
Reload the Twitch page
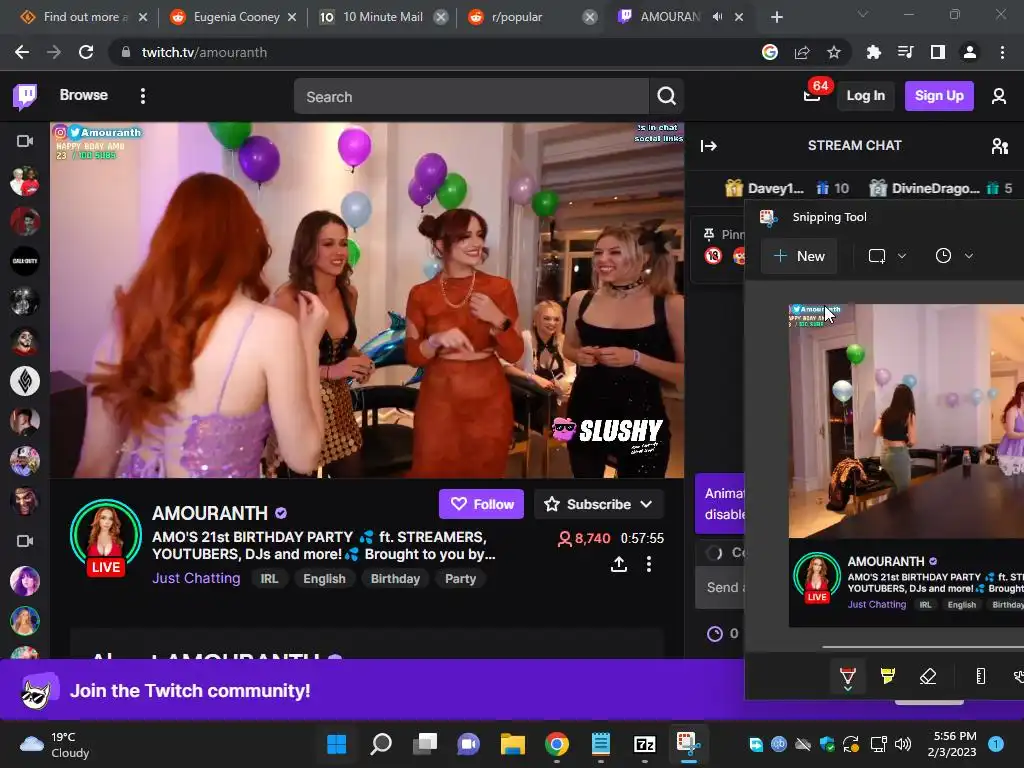coord(86,52)
